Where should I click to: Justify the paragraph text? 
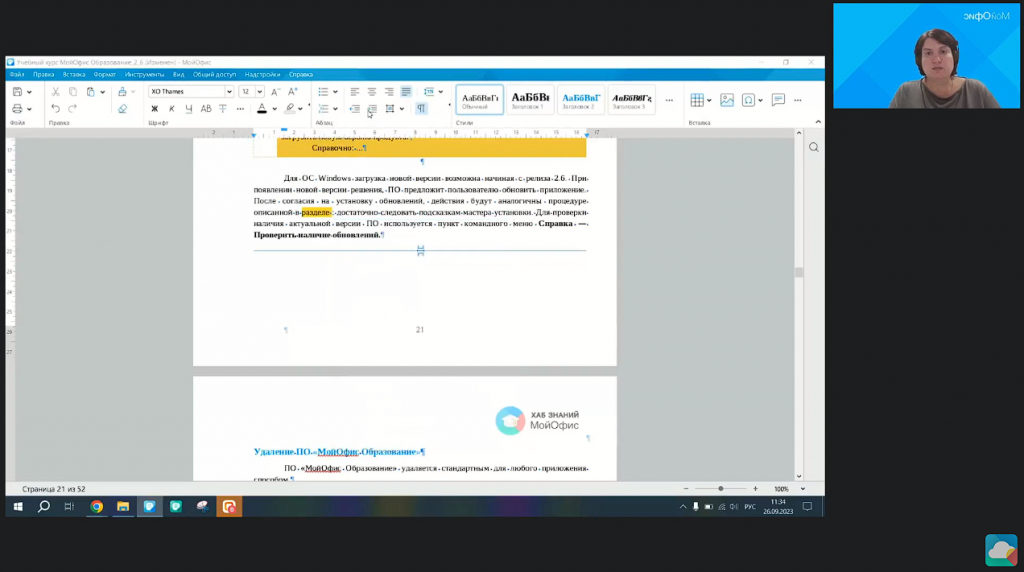pyautogui.click(x=406, y=92)
